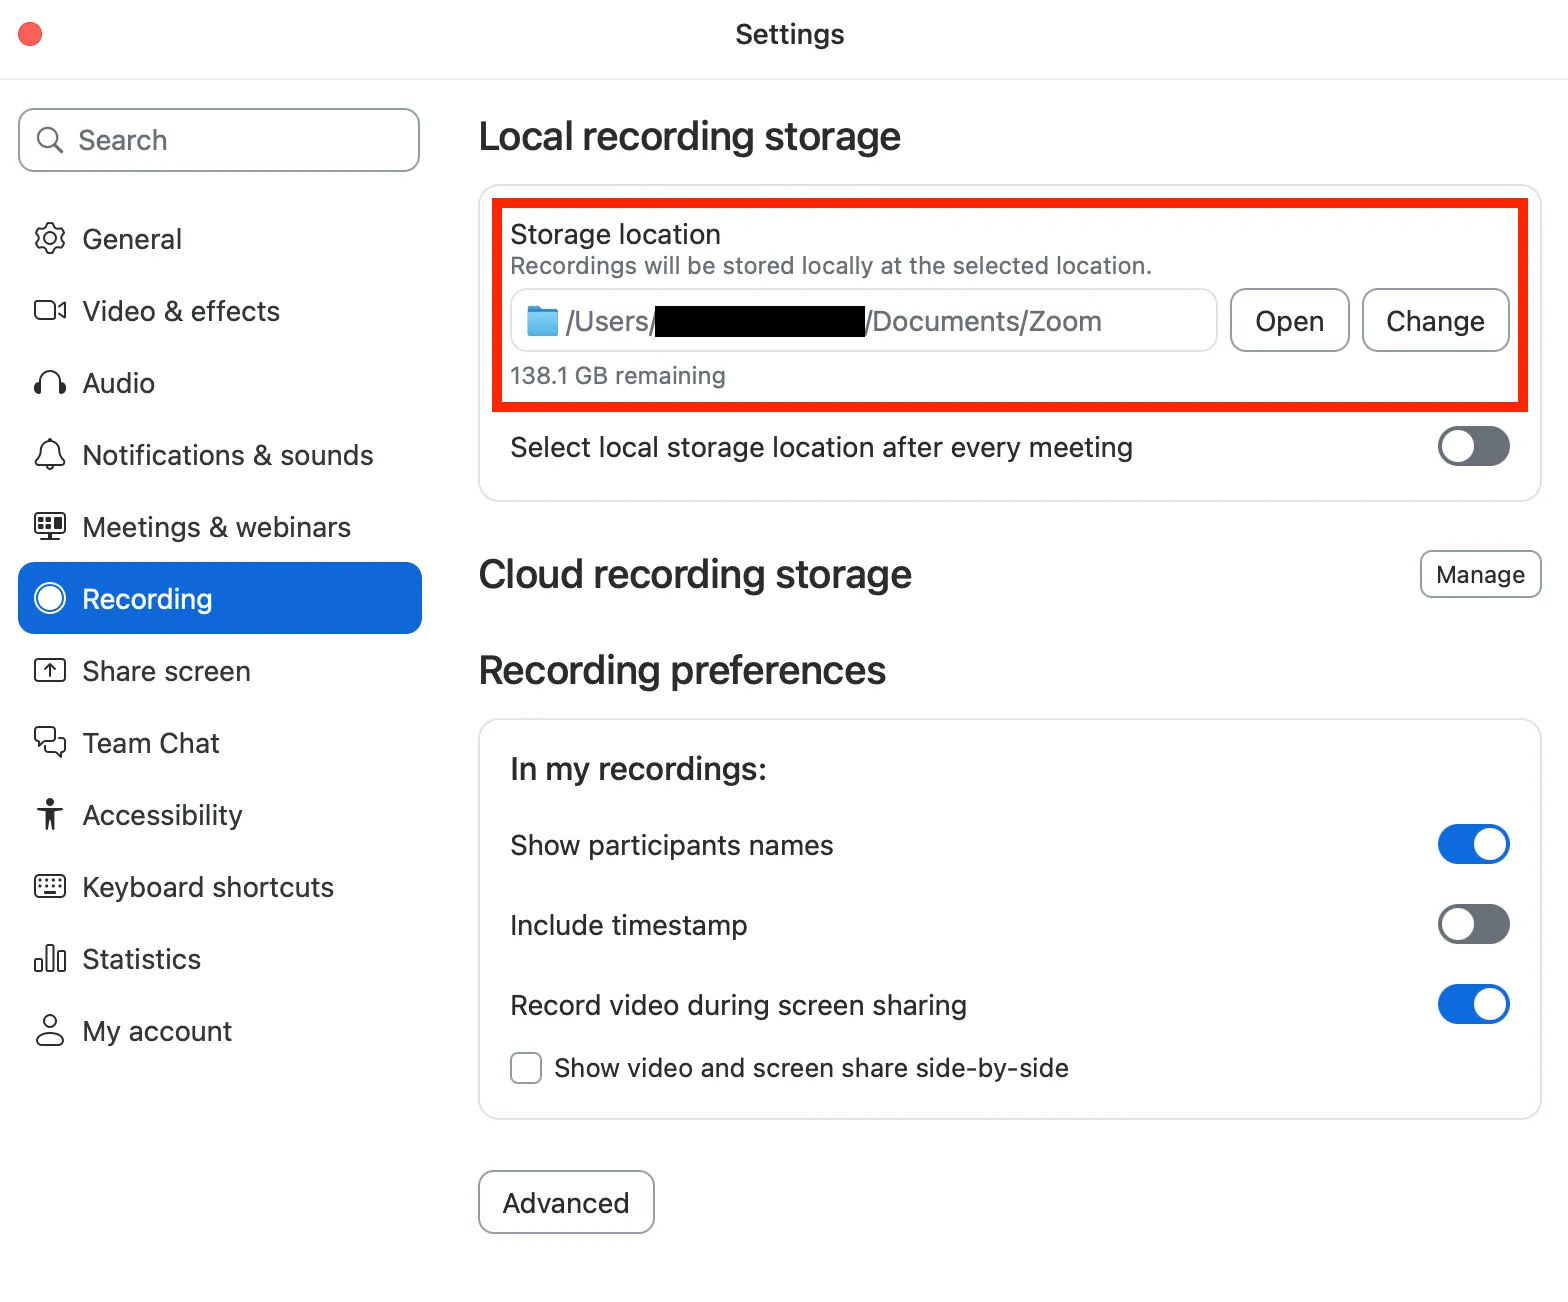Click the Statistics bar chart icon
The width and height of the screenshot is (1568, 1302).
coord(50,958)
